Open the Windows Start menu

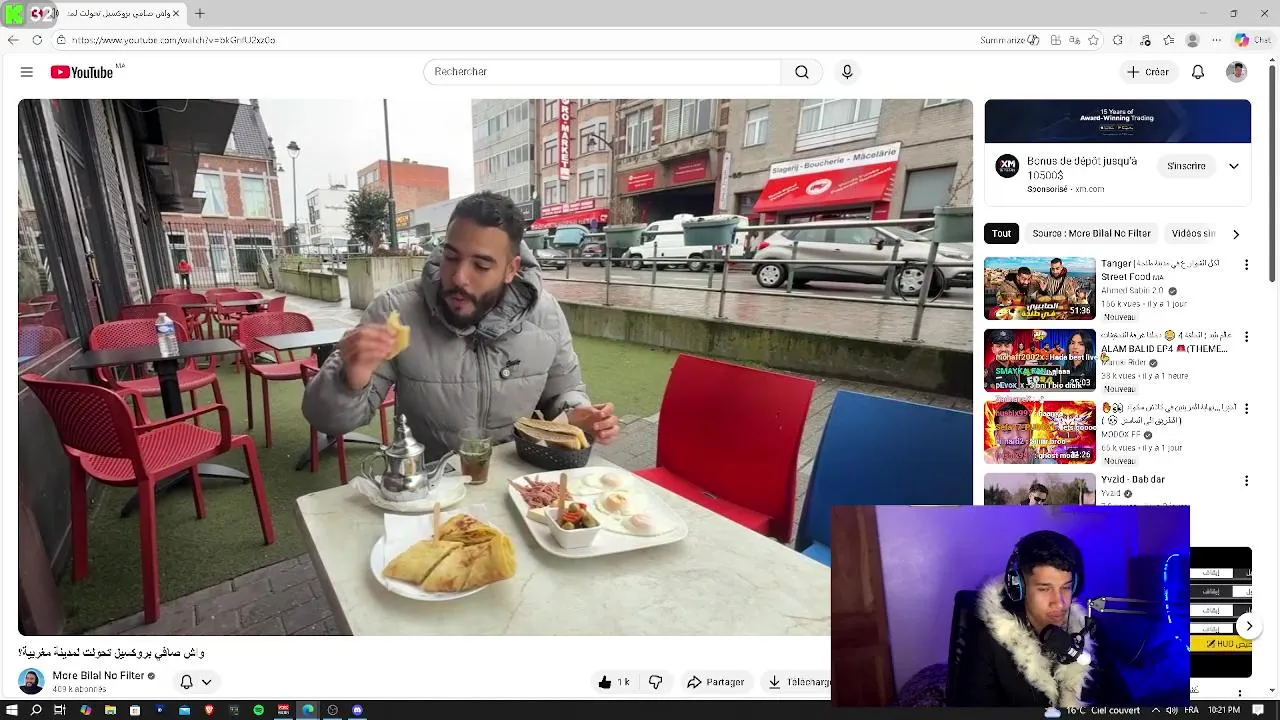pyautogui.click(x=12, y=710)
